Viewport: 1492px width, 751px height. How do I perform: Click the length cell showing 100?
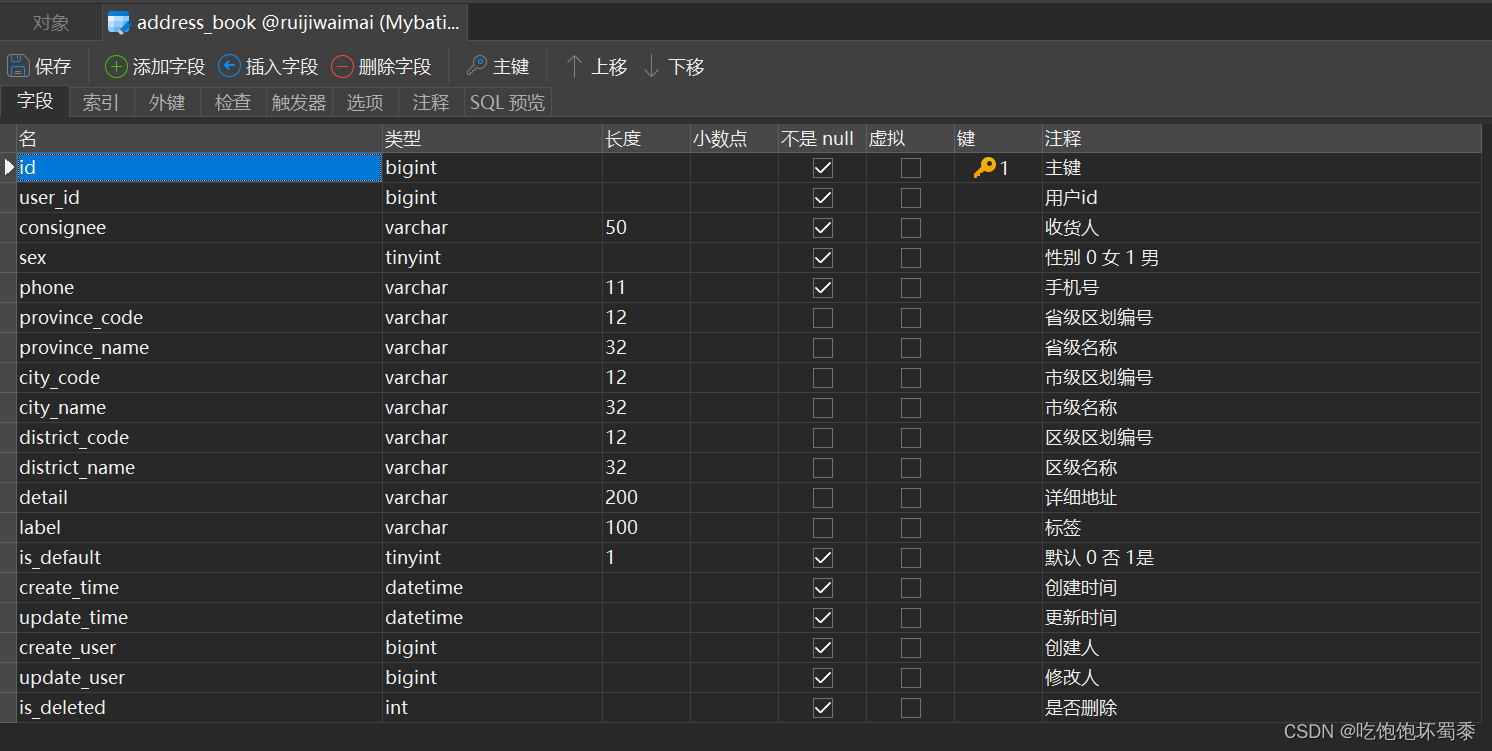[x=646, y=528]
